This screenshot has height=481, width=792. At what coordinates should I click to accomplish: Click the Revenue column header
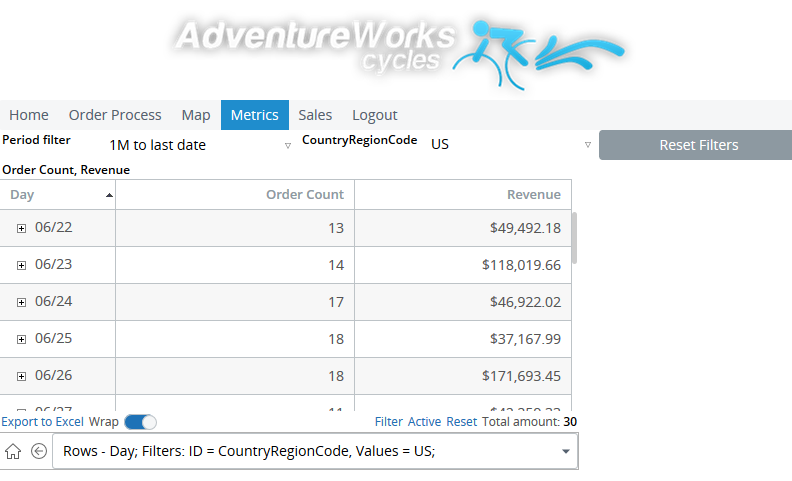coord(533,195)
